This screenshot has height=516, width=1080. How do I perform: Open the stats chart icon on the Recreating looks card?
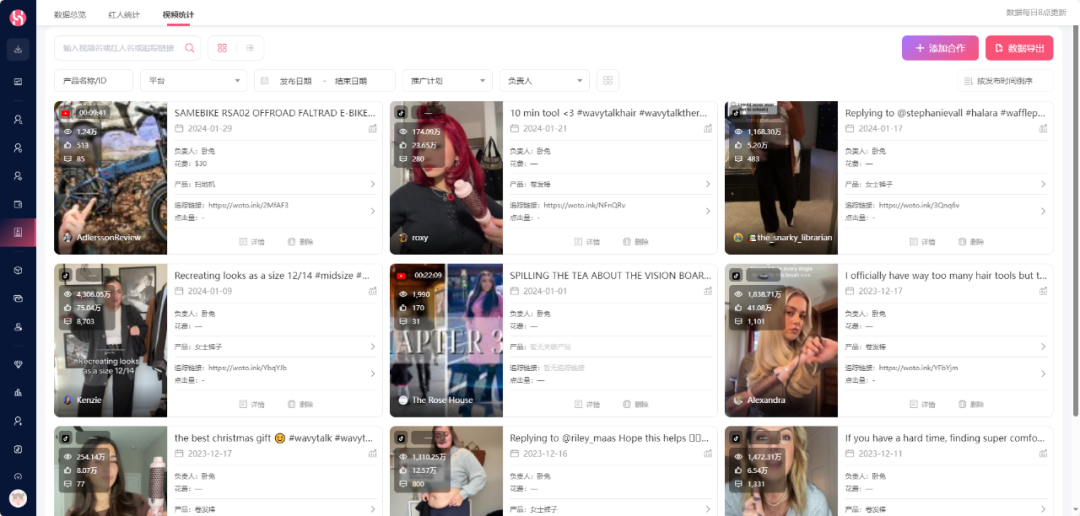pyautogui.click(x=373, y=291)
